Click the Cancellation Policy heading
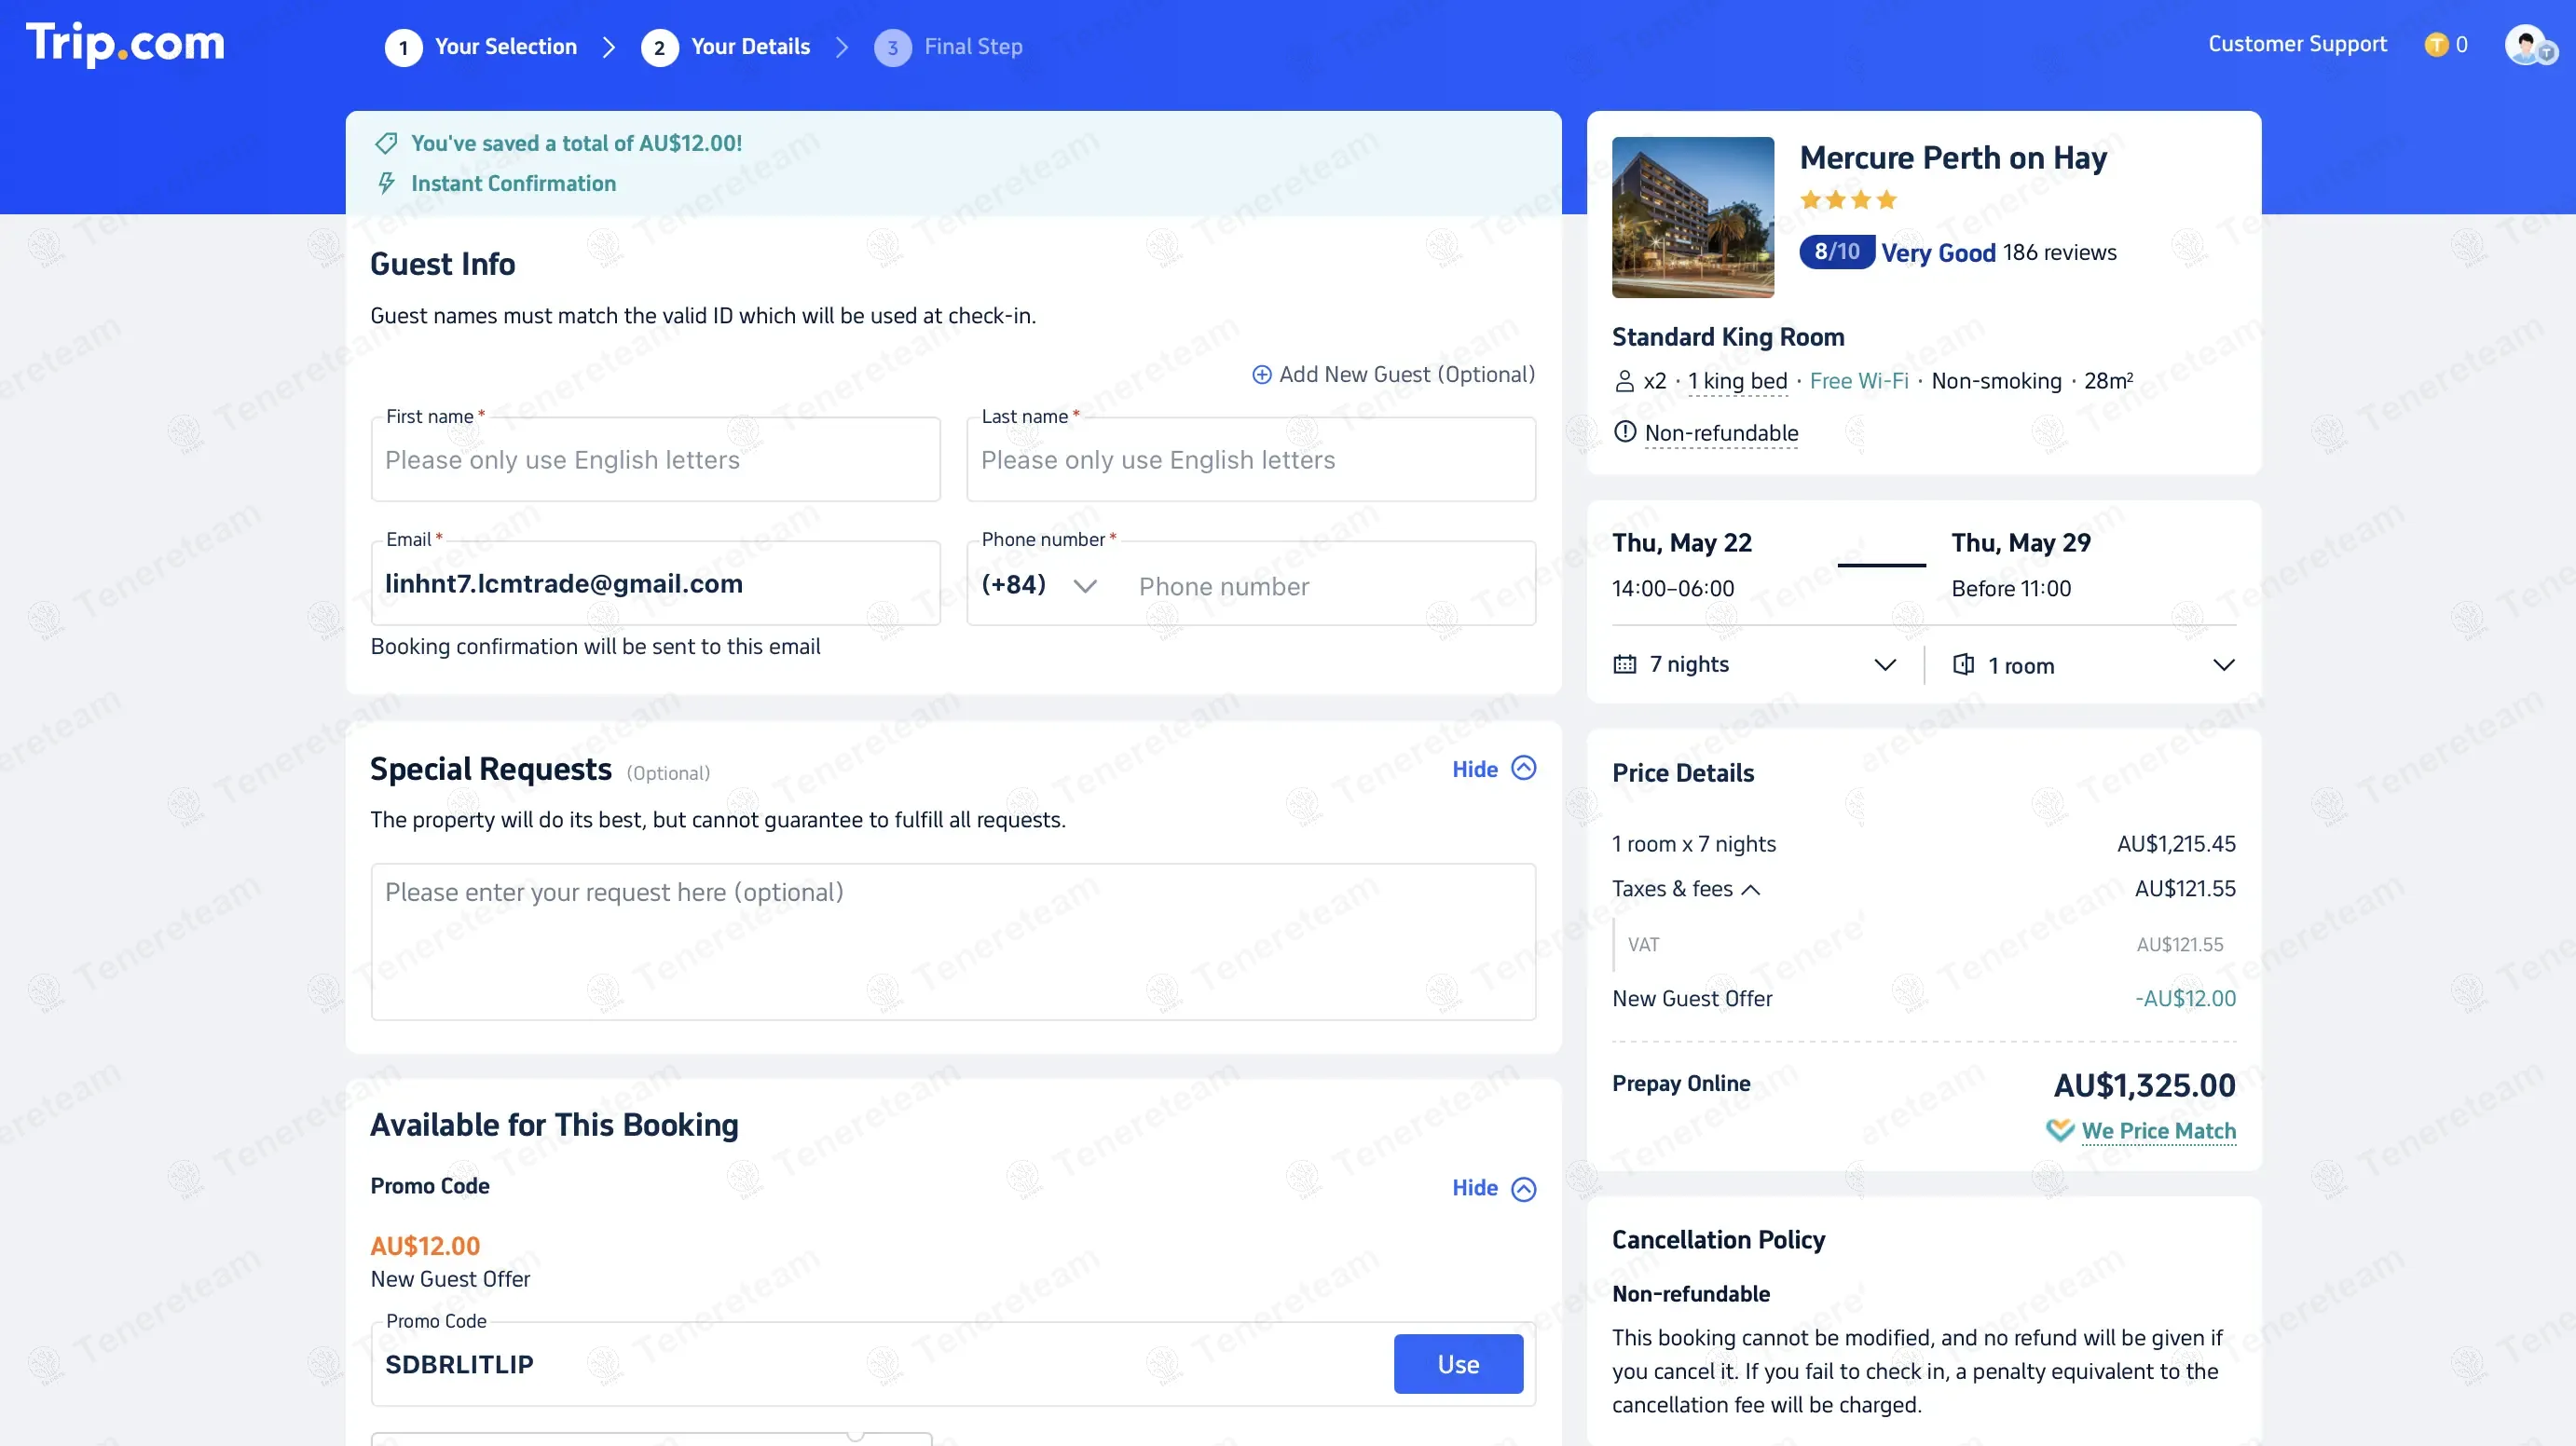2576x1446 pixels. click(1718, 1240)
